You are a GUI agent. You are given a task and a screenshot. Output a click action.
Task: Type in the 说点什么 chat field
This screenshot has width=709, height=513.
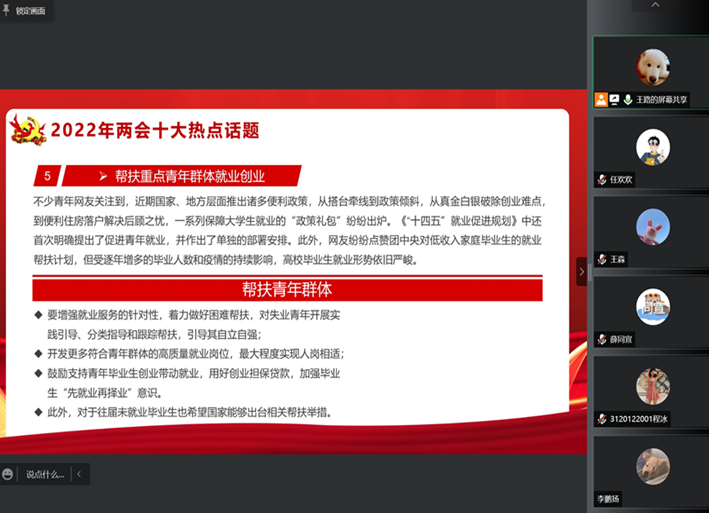[45, 474]
